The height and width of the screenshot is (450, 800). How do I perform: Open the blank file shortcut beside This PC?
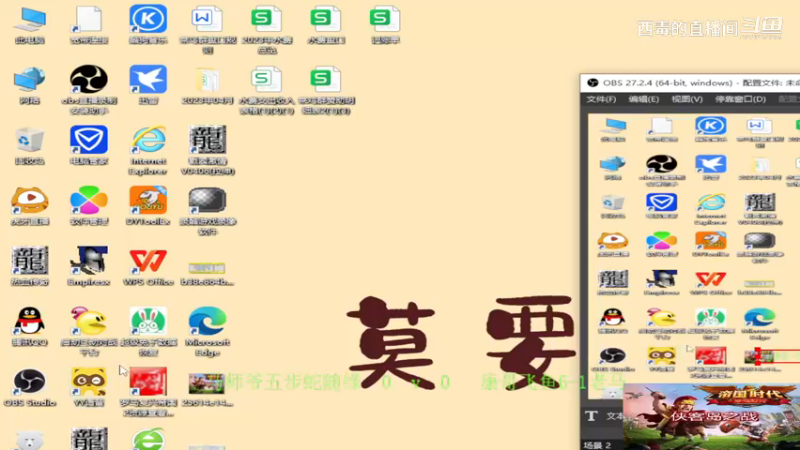click(89, 24)
